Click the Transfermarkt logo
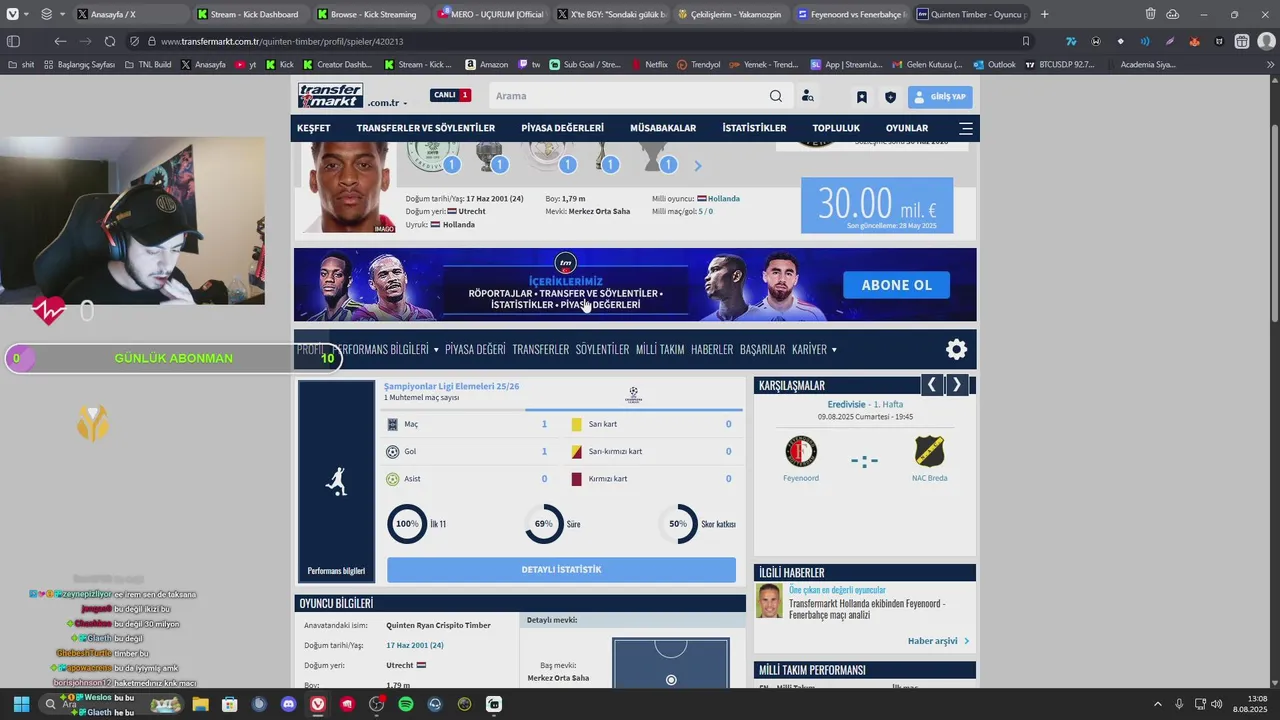1280x720 pixels. pyautogui.click(x=331, y=96)
